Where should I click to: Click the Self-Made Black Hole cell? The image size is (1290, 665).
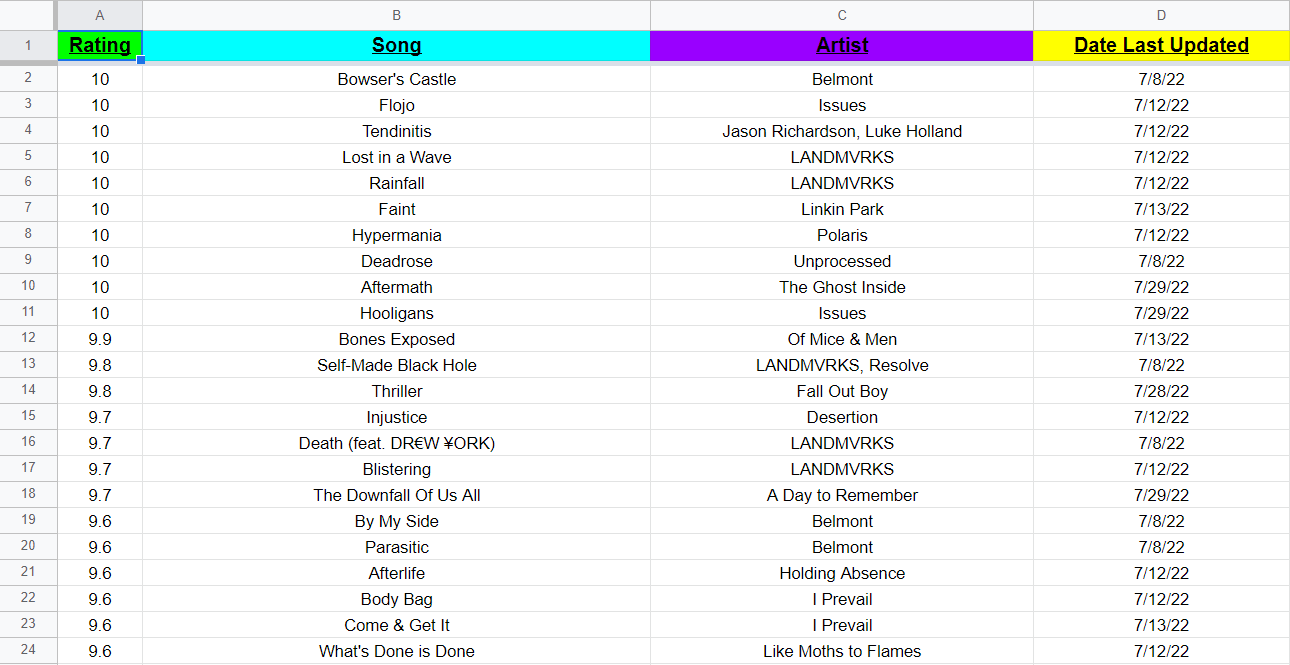[x=396, y=365]
